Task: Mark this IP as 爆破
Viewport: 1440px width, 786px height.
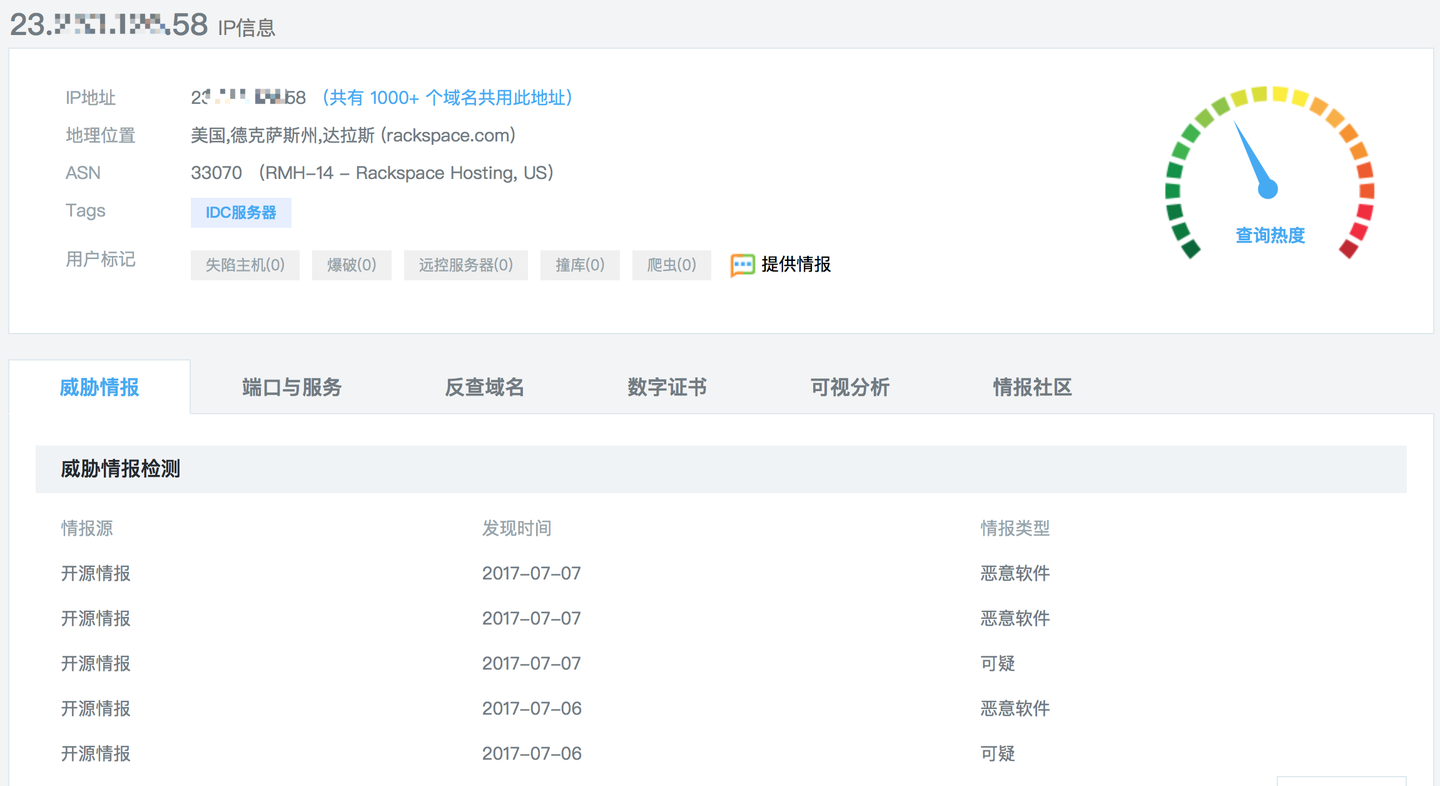Action: point(351,264)
